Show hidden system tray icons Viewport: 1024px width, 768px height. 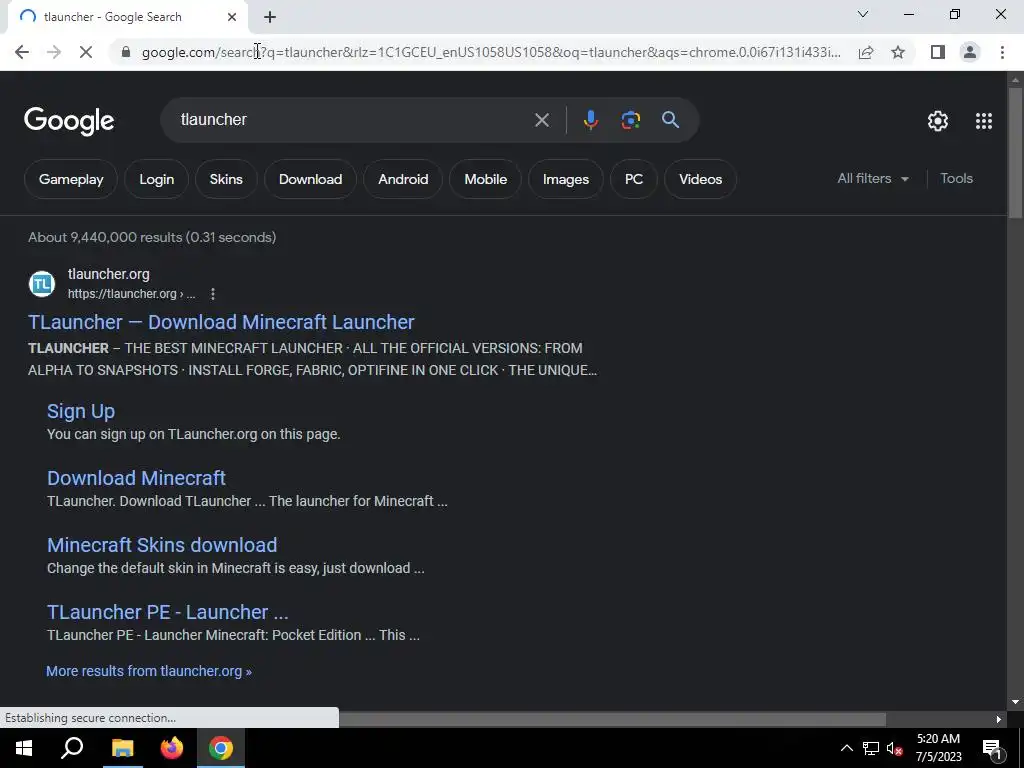[846, 748]
